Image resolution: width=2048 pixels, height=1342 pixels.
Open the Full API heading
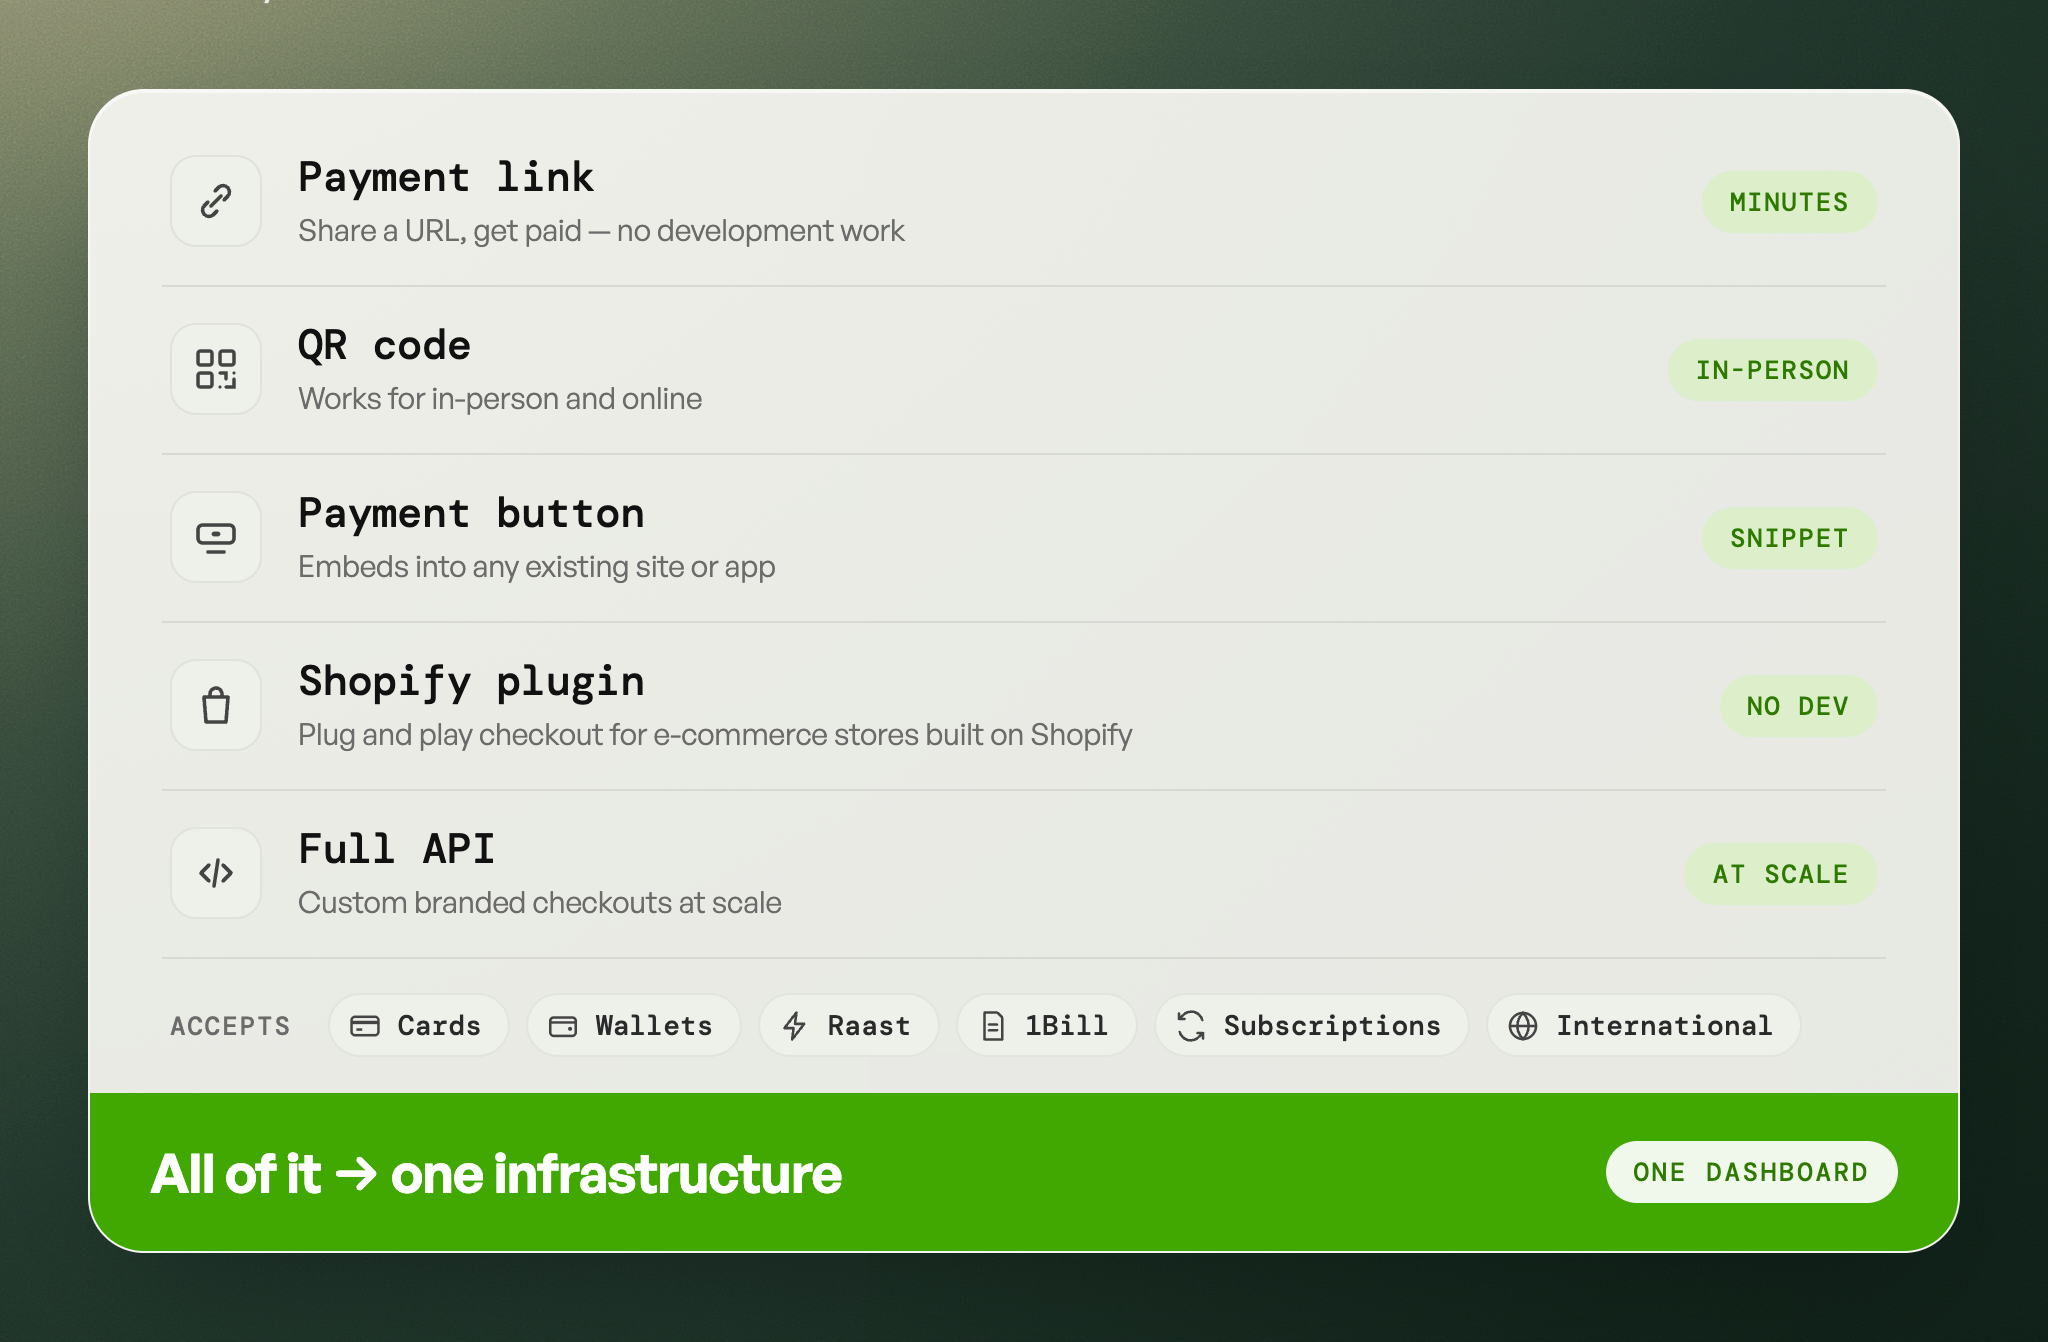point(396,850)
